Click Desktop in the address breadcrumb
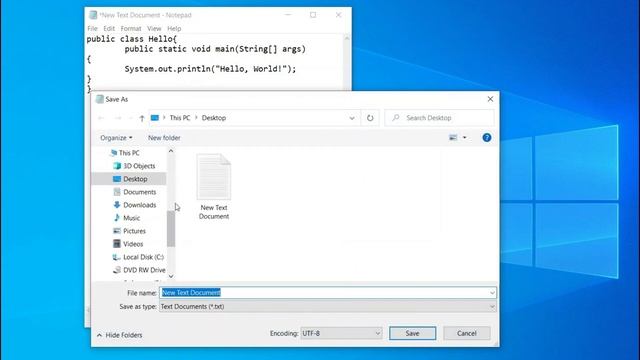 (213, 118)
